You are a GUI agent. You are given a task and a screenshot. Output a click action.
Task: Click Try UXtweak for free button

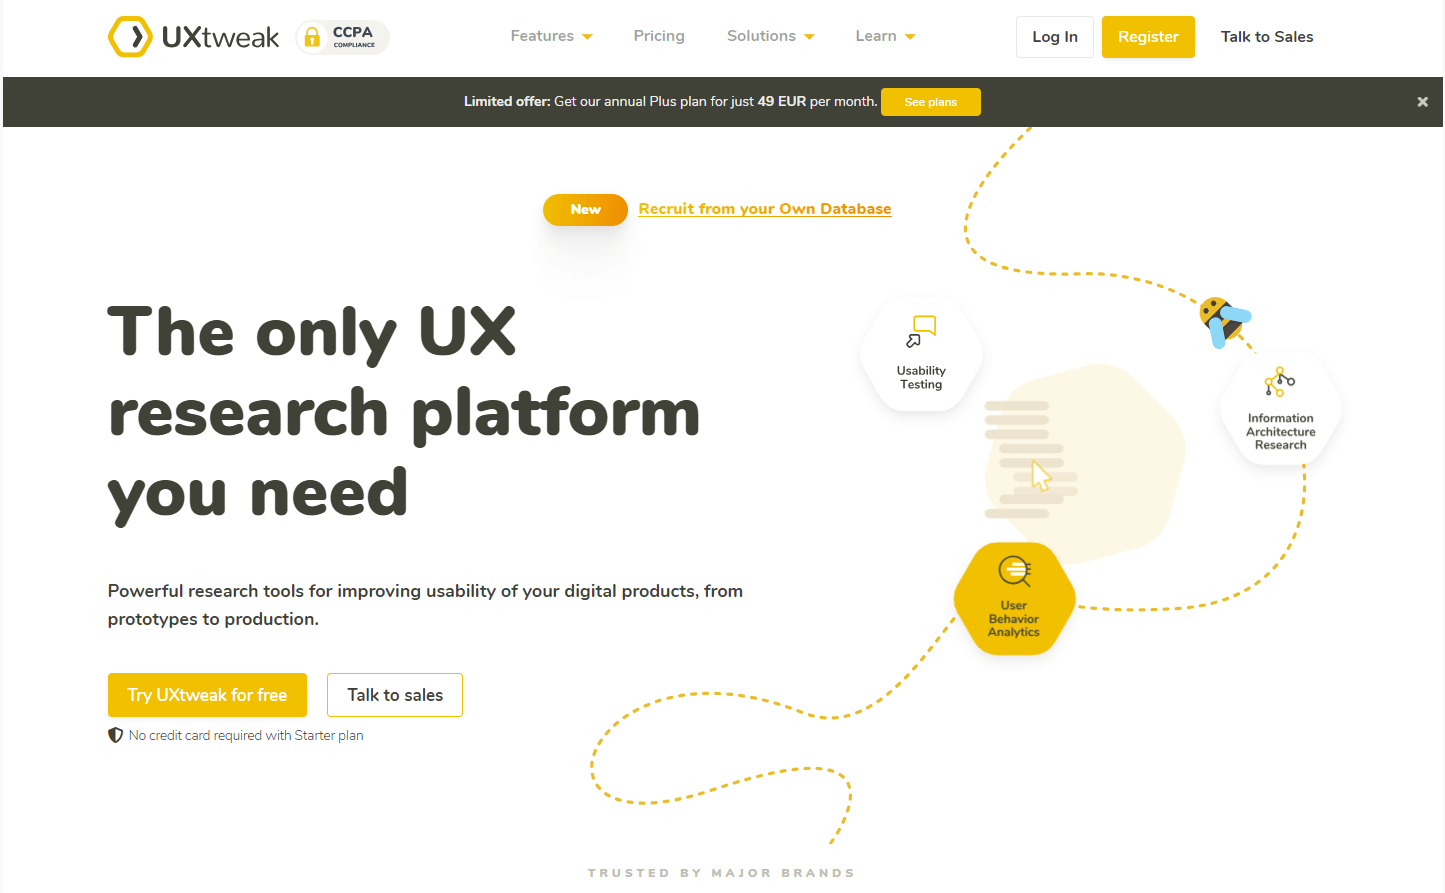(x=207, y=695)
